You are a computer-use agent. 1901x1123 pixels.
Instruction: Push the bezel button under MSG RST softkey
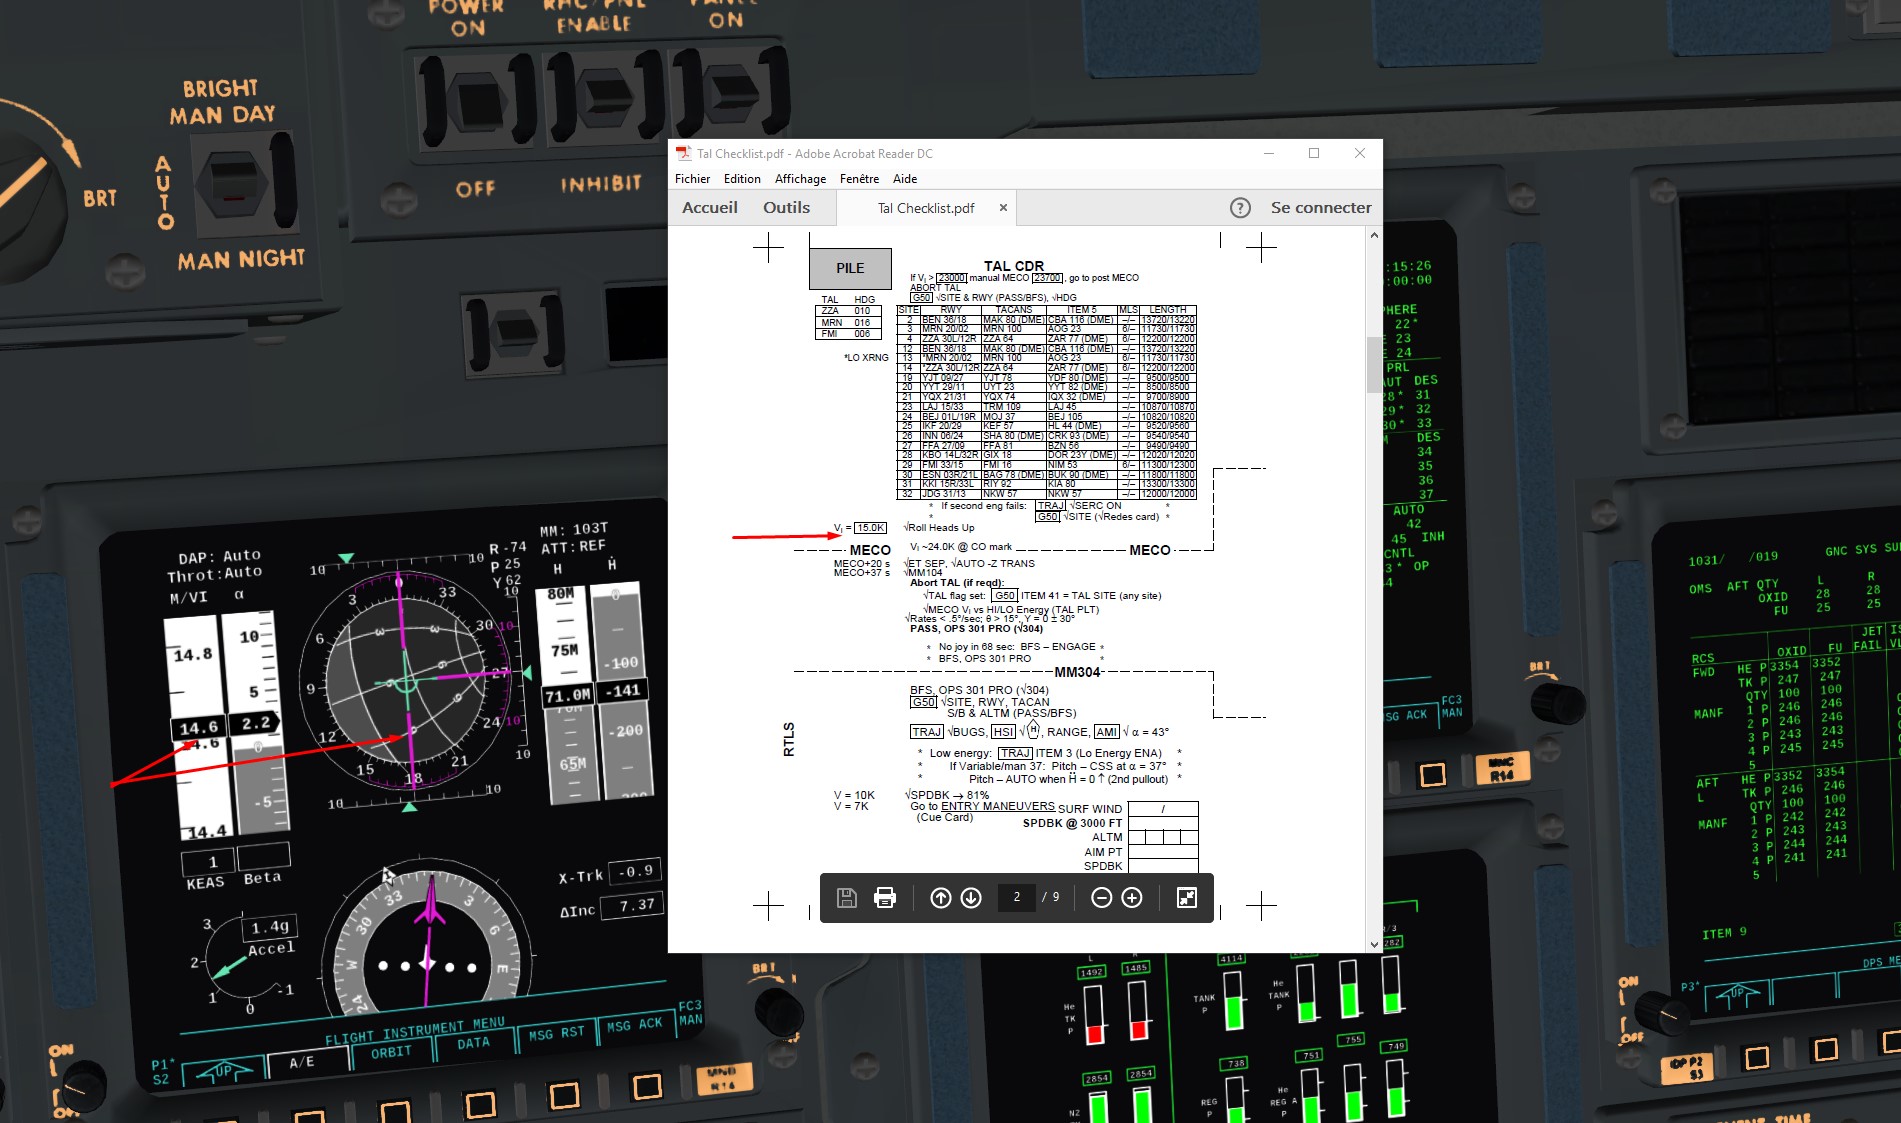coord(564,1095)
